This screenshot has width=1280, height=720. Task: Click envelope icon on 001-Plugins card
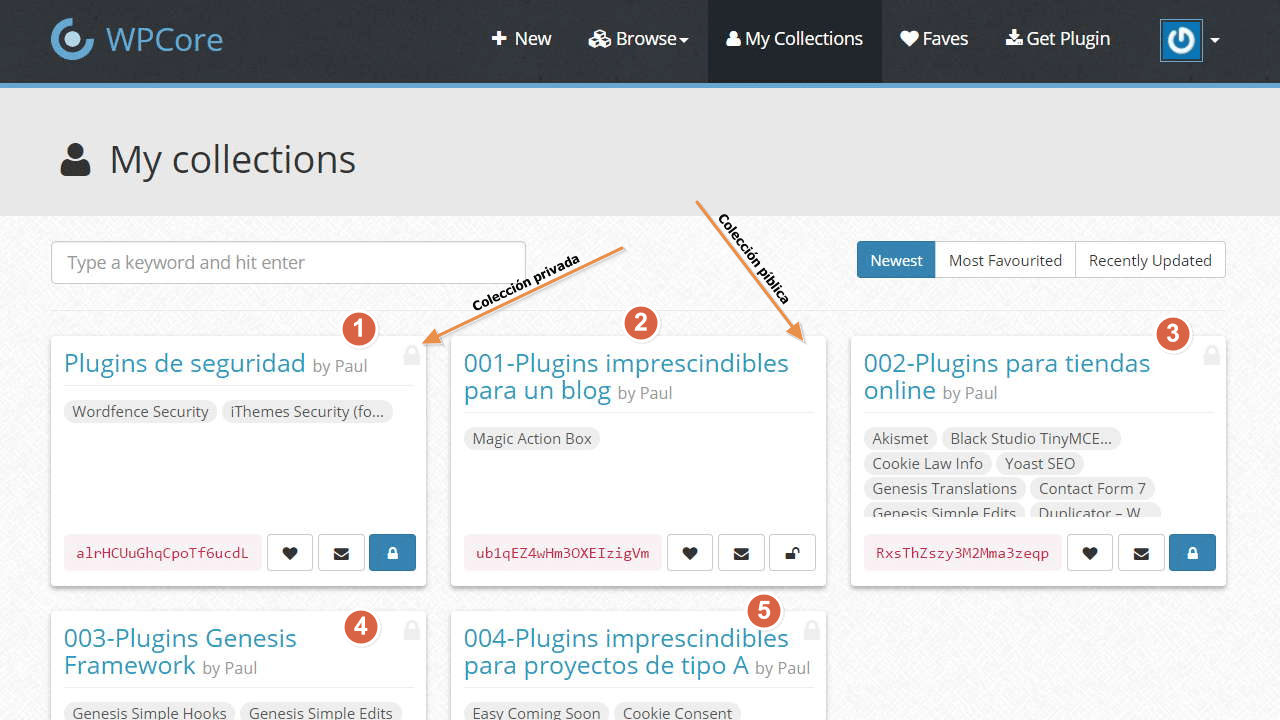(741, 553)
